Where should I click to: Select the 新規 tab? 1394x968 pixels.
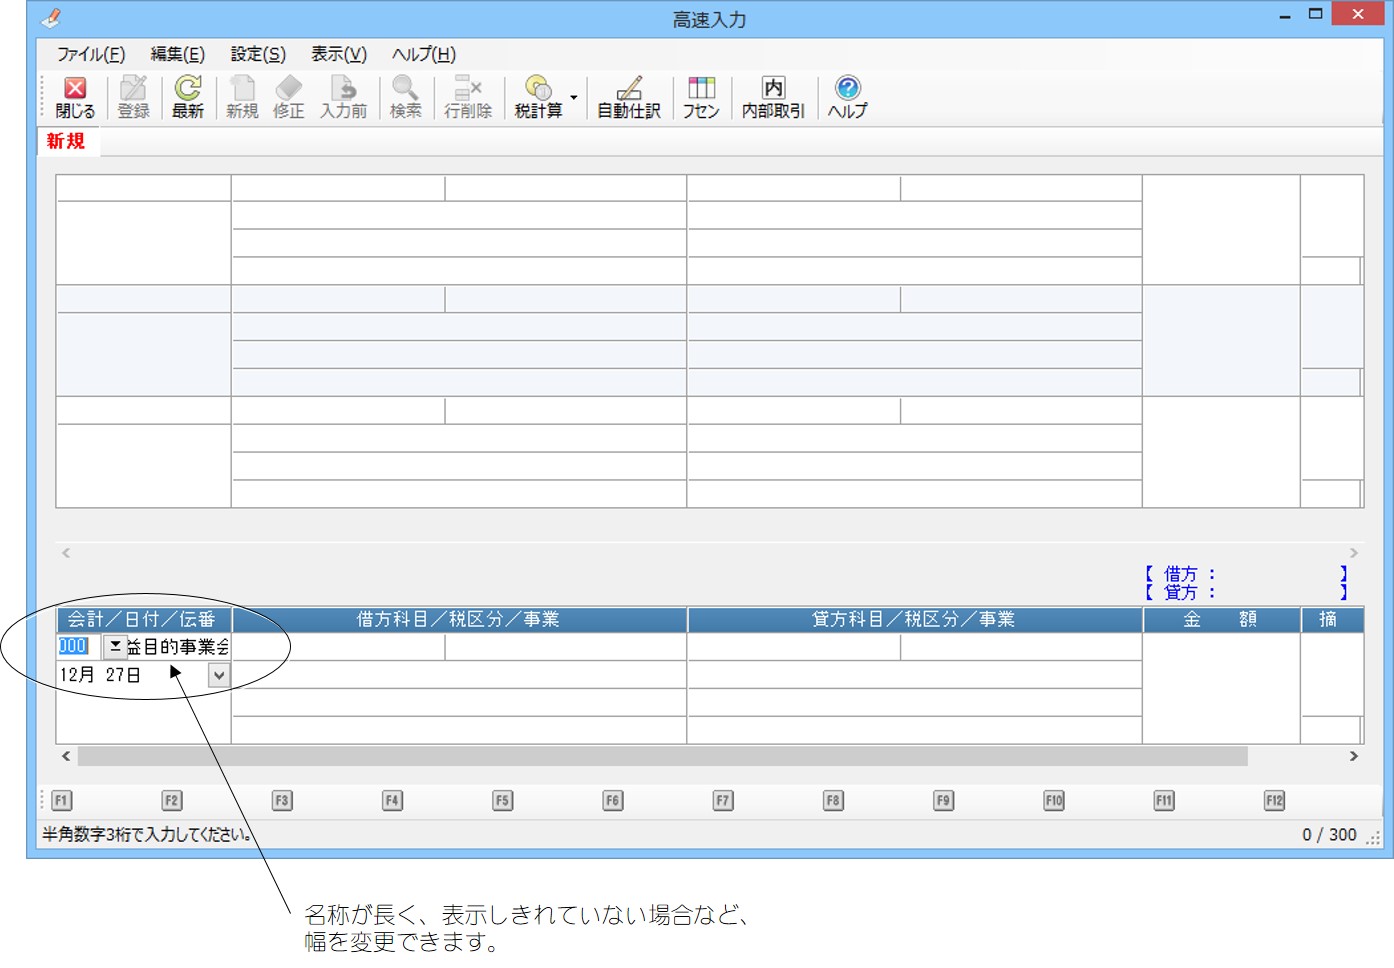[x=66, y=141]
